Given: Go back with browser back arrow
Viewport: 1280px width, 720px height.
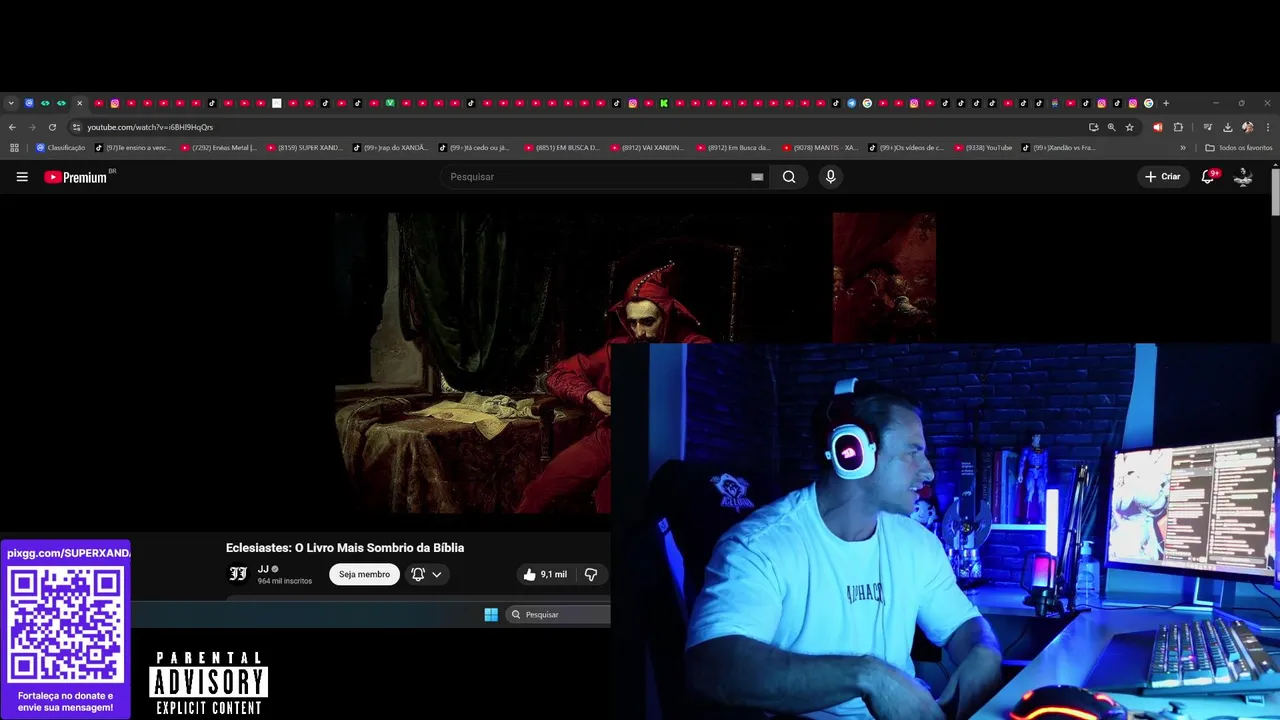Looking at the screenshot, I should 12,127.
